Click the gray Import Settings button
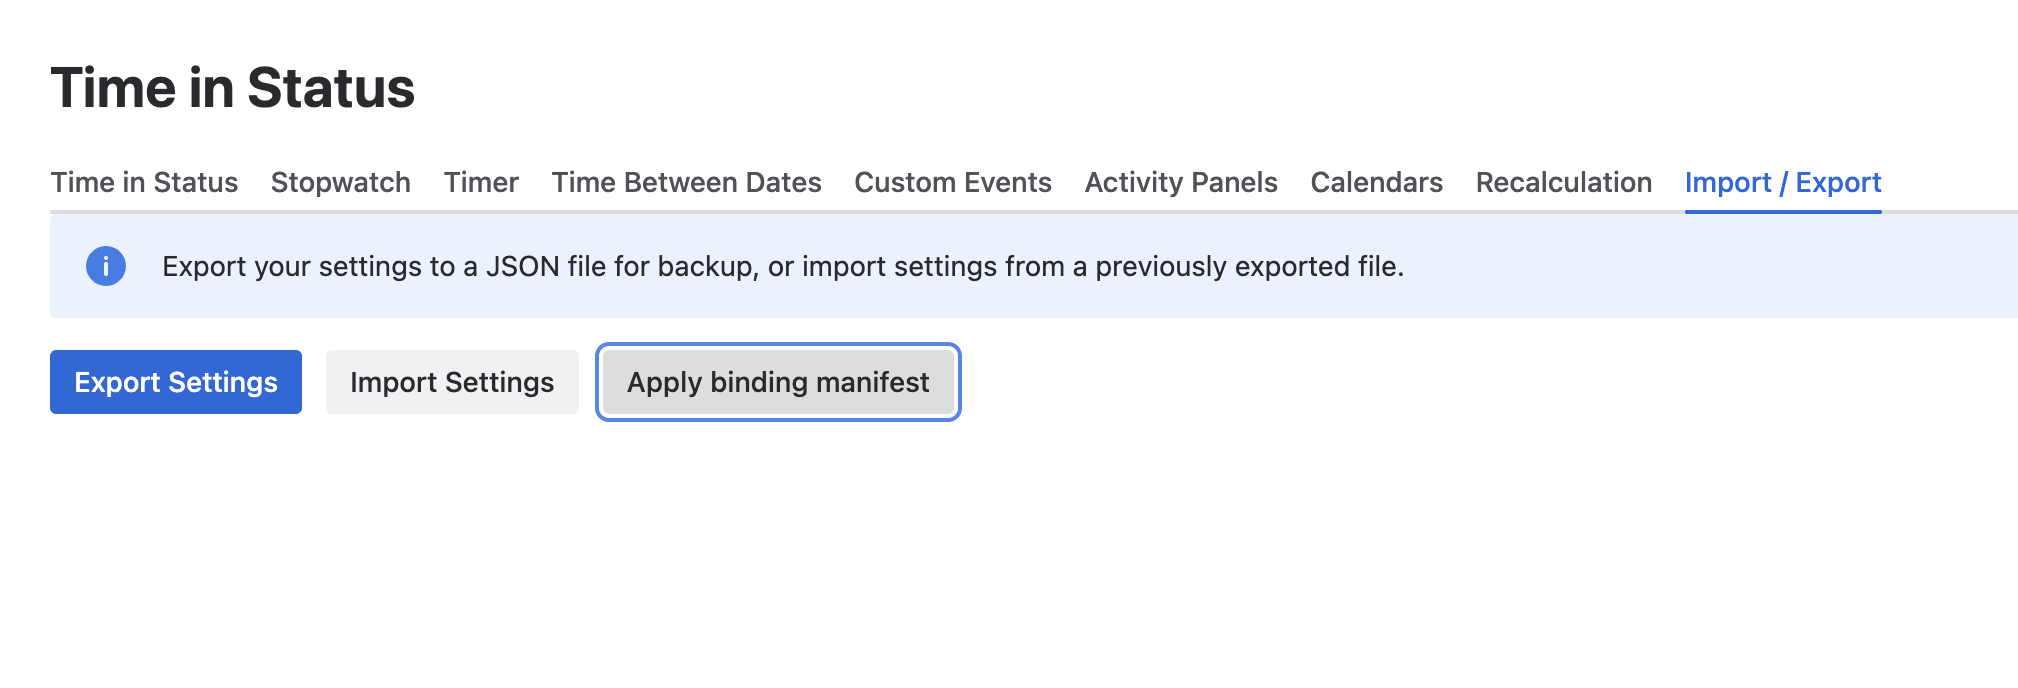Image resolution: width=2018 pixels, height=688 pixels. (x=452, y=382)
